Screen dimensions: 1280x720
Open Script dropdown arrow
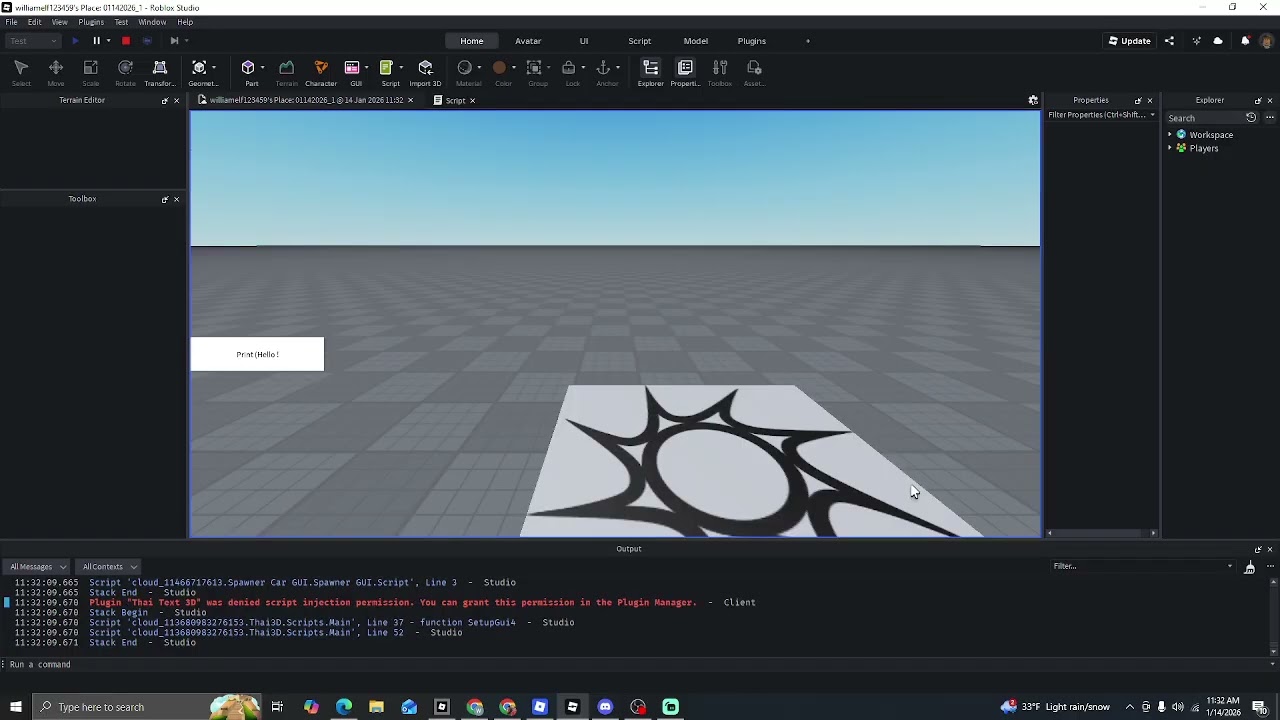[x=400, y=68]
